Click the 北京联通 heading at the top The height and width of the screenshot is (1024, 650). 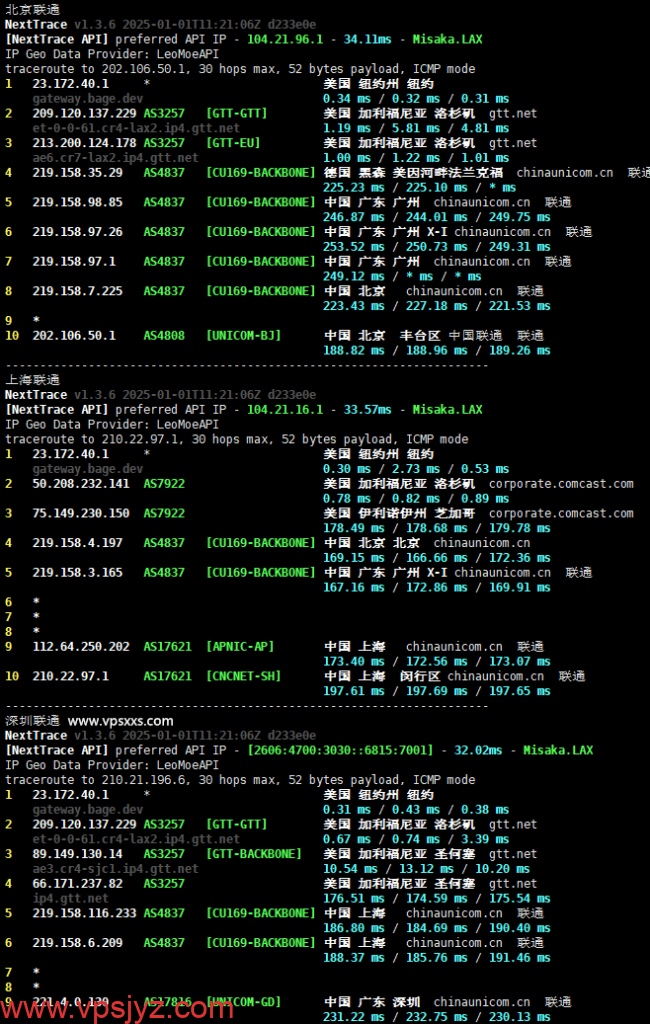[32, 9]
